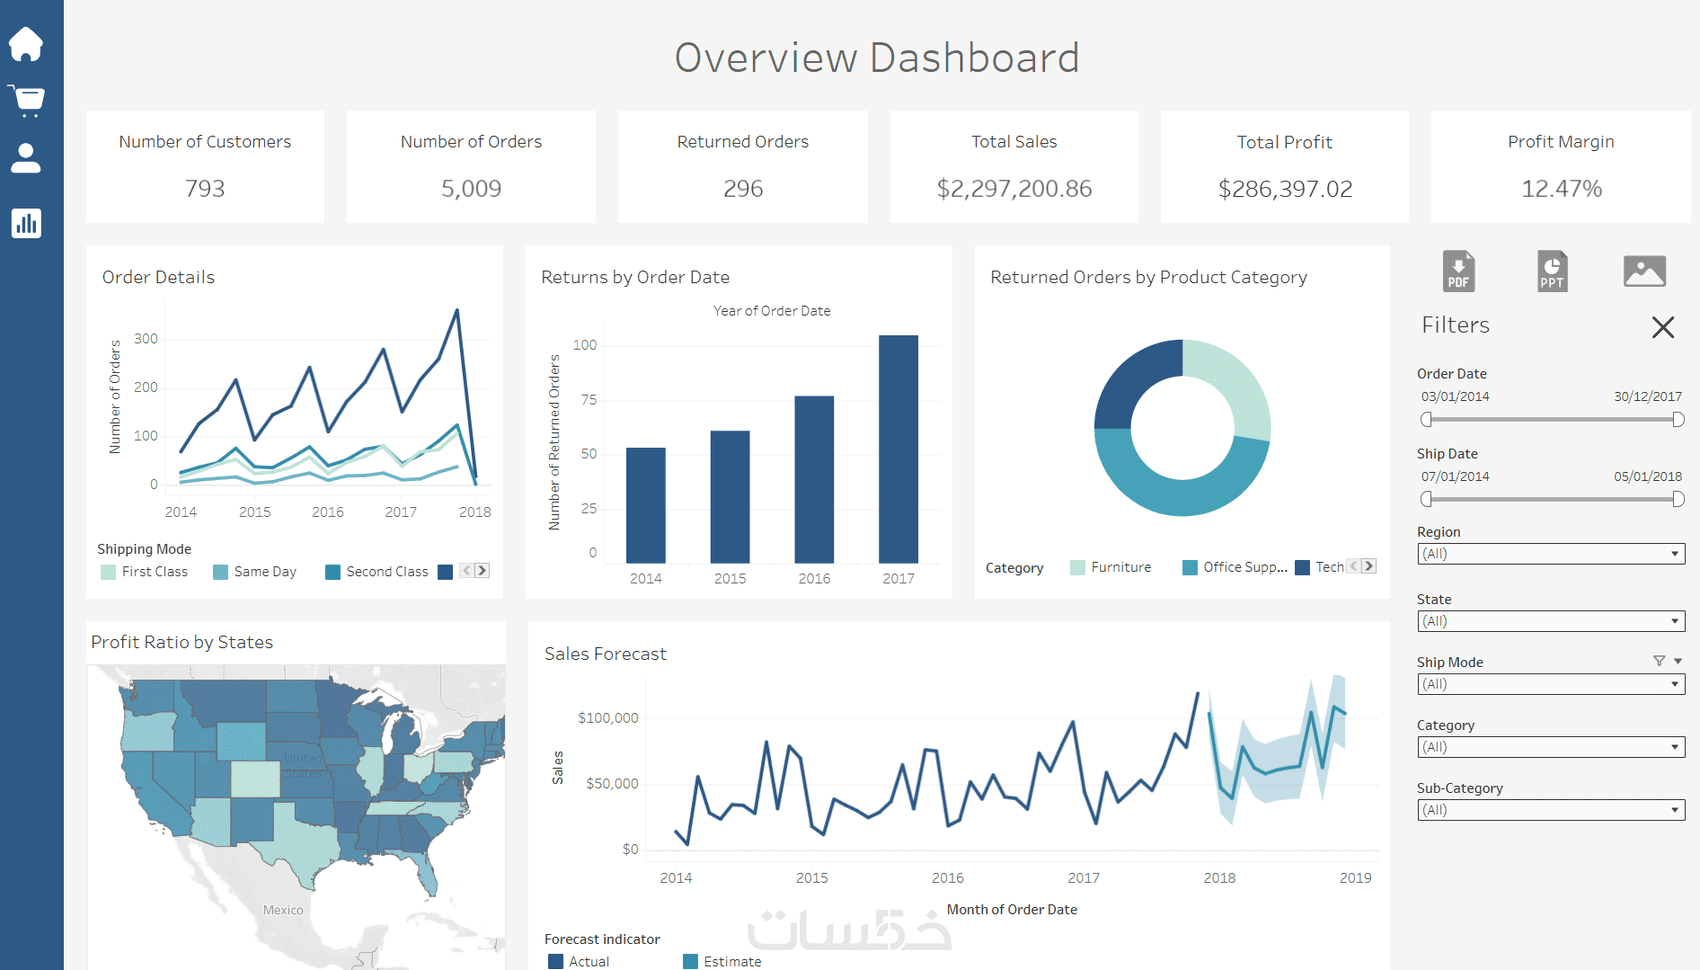Adjust Order Date slider right handle
Screen dimensions: 1700x970
coord(1678,420)
